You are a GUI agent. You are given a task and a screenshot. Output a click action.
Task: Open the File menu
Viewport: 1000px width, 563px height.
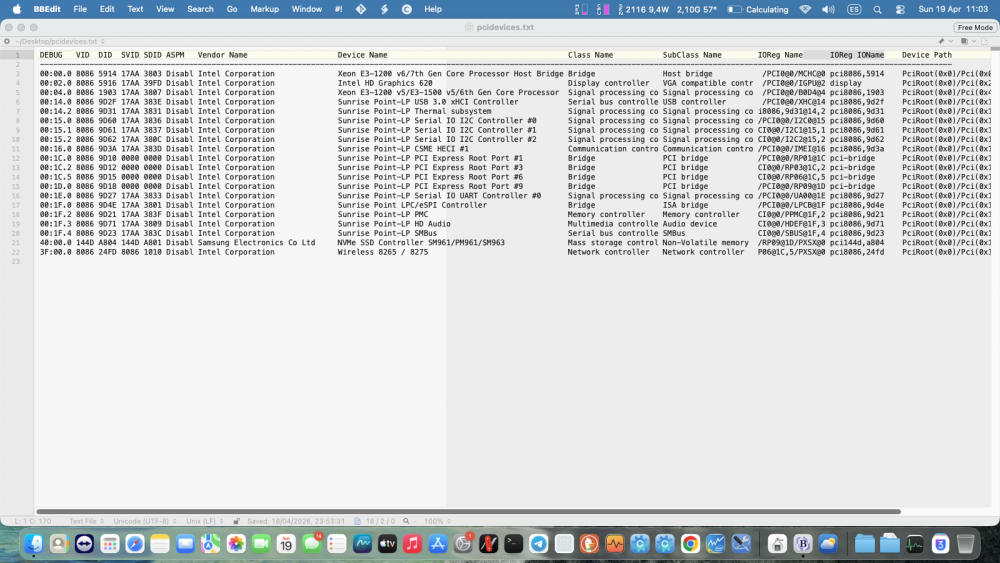[80, 9]
